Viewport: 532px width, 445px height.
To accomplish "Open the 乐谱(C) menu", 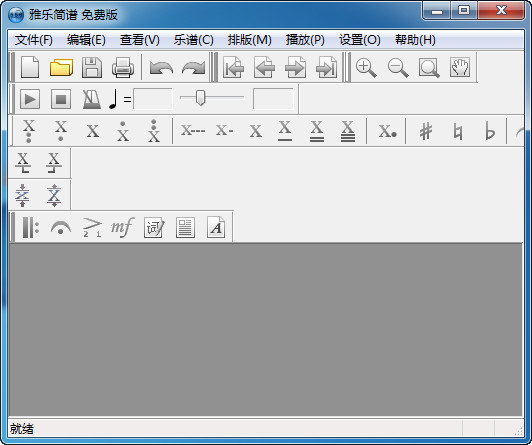I will pos(193,40).
